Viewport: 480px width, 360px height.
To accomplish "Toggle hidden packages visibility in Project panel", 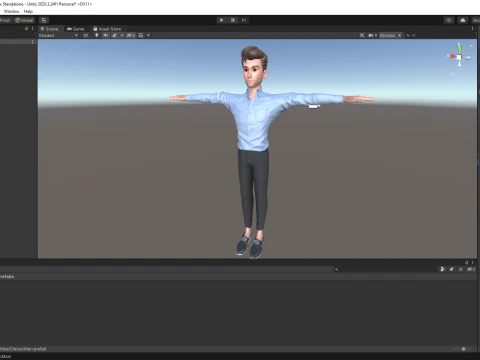I will point(471,269).
